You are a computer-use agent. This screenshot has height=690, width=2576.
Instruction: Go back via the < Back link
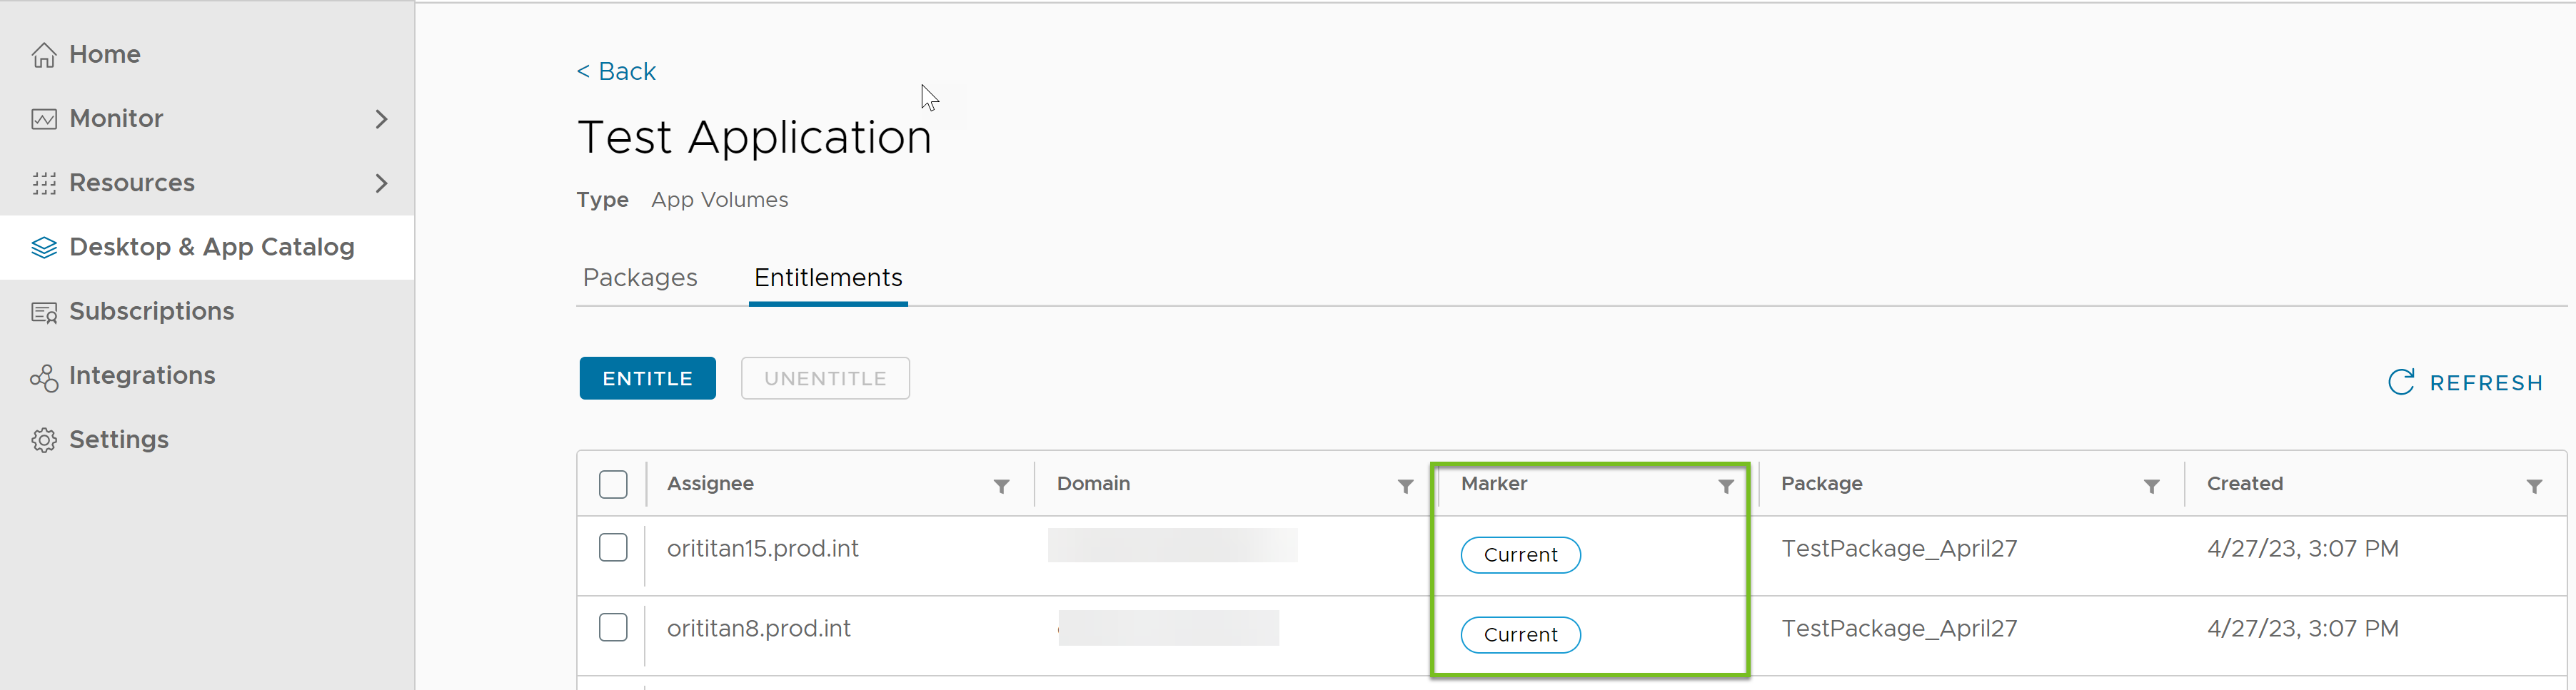pyautogui.click(x=616, y=71)
